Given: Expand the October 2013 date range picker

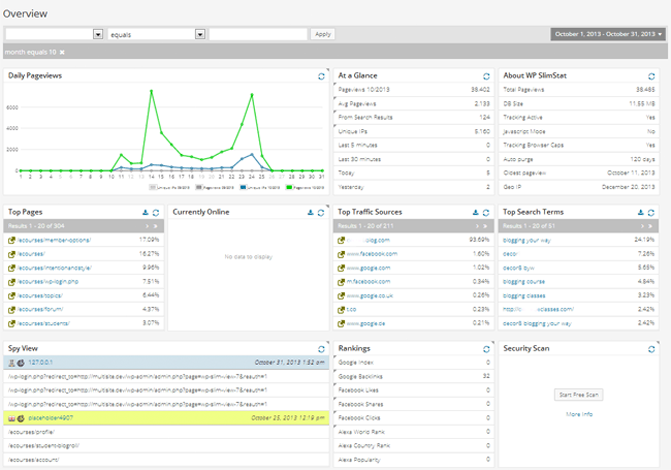Looking at the screenshot, I should tap(607, 34).
